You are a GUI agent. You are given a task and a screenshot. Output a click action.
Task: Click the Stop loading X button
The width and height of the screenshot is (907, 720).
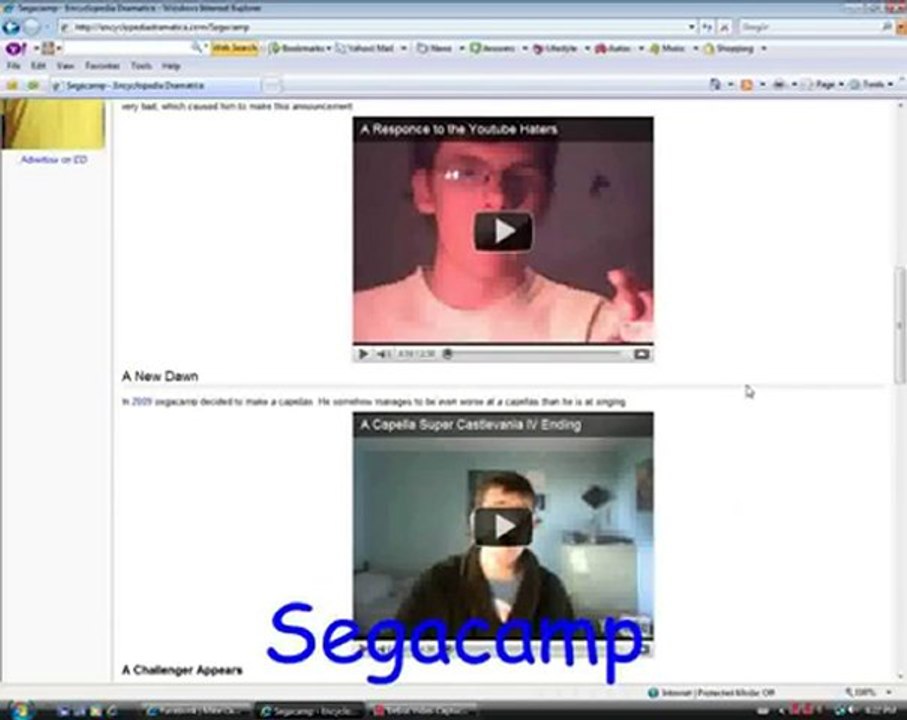(x=724, y=27)
